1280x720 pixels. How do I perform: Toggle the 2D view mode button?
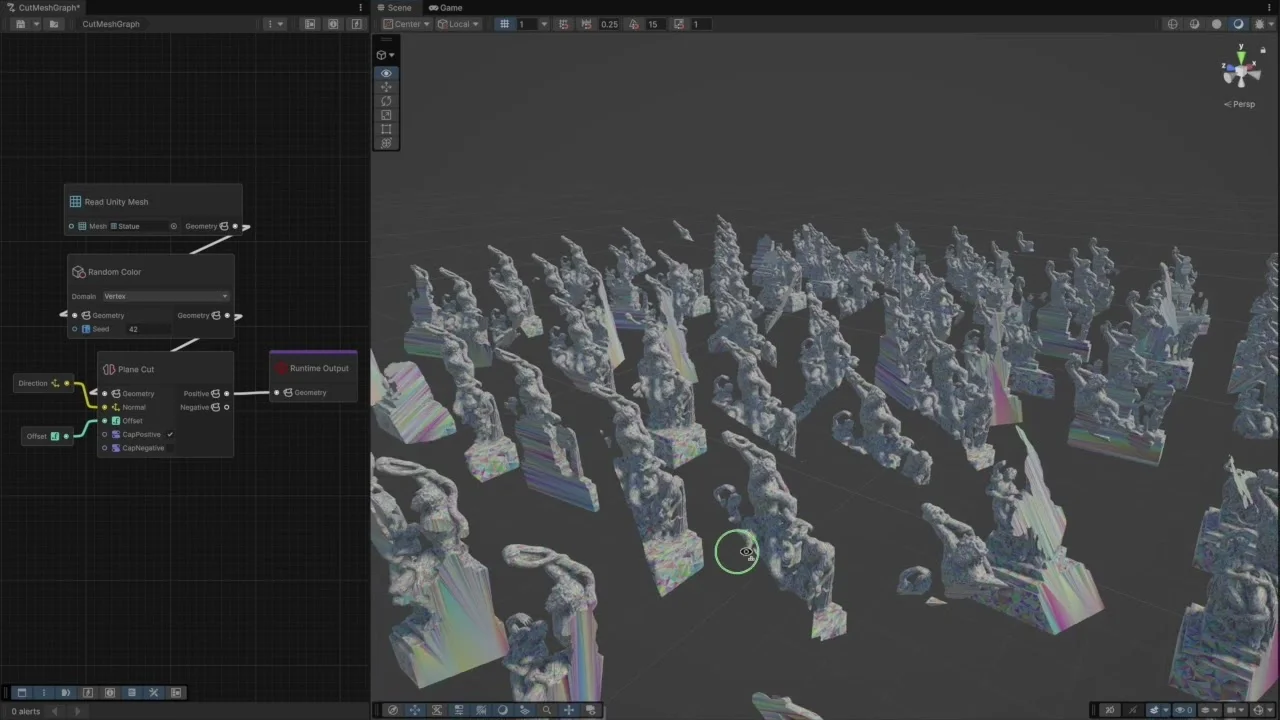click(1109, 710)
